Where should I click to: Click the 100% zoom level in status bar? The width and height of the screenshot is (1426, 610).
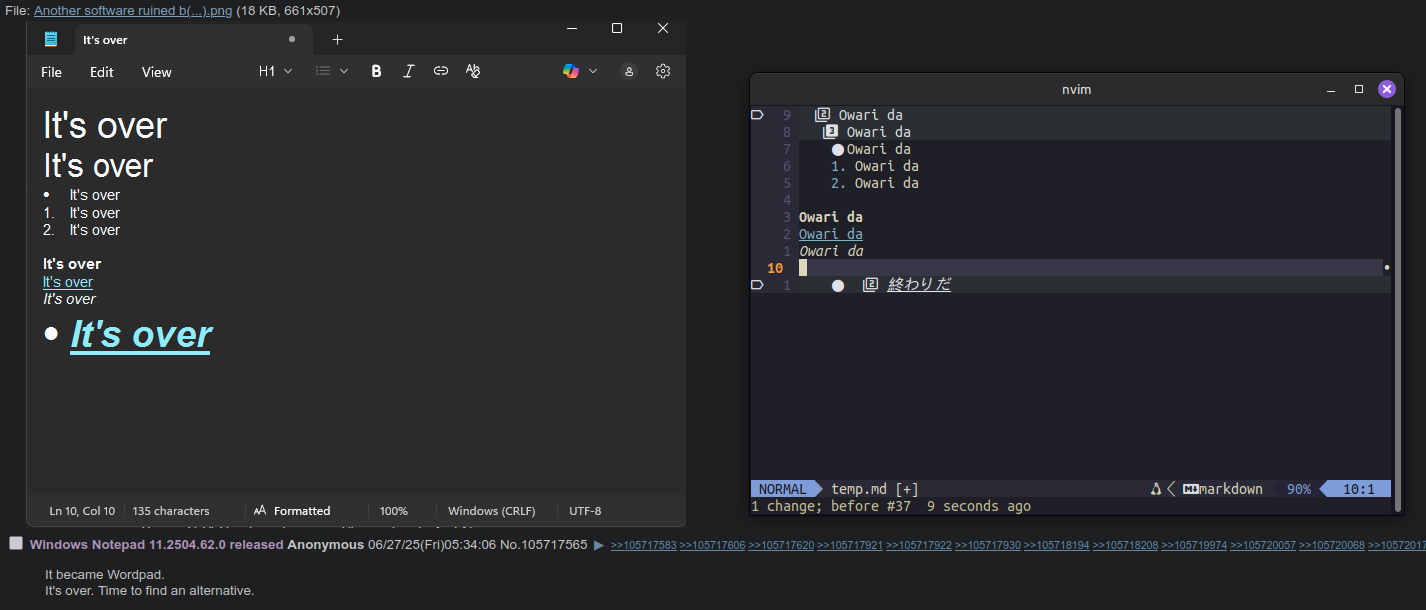click(x=394, y=511)
